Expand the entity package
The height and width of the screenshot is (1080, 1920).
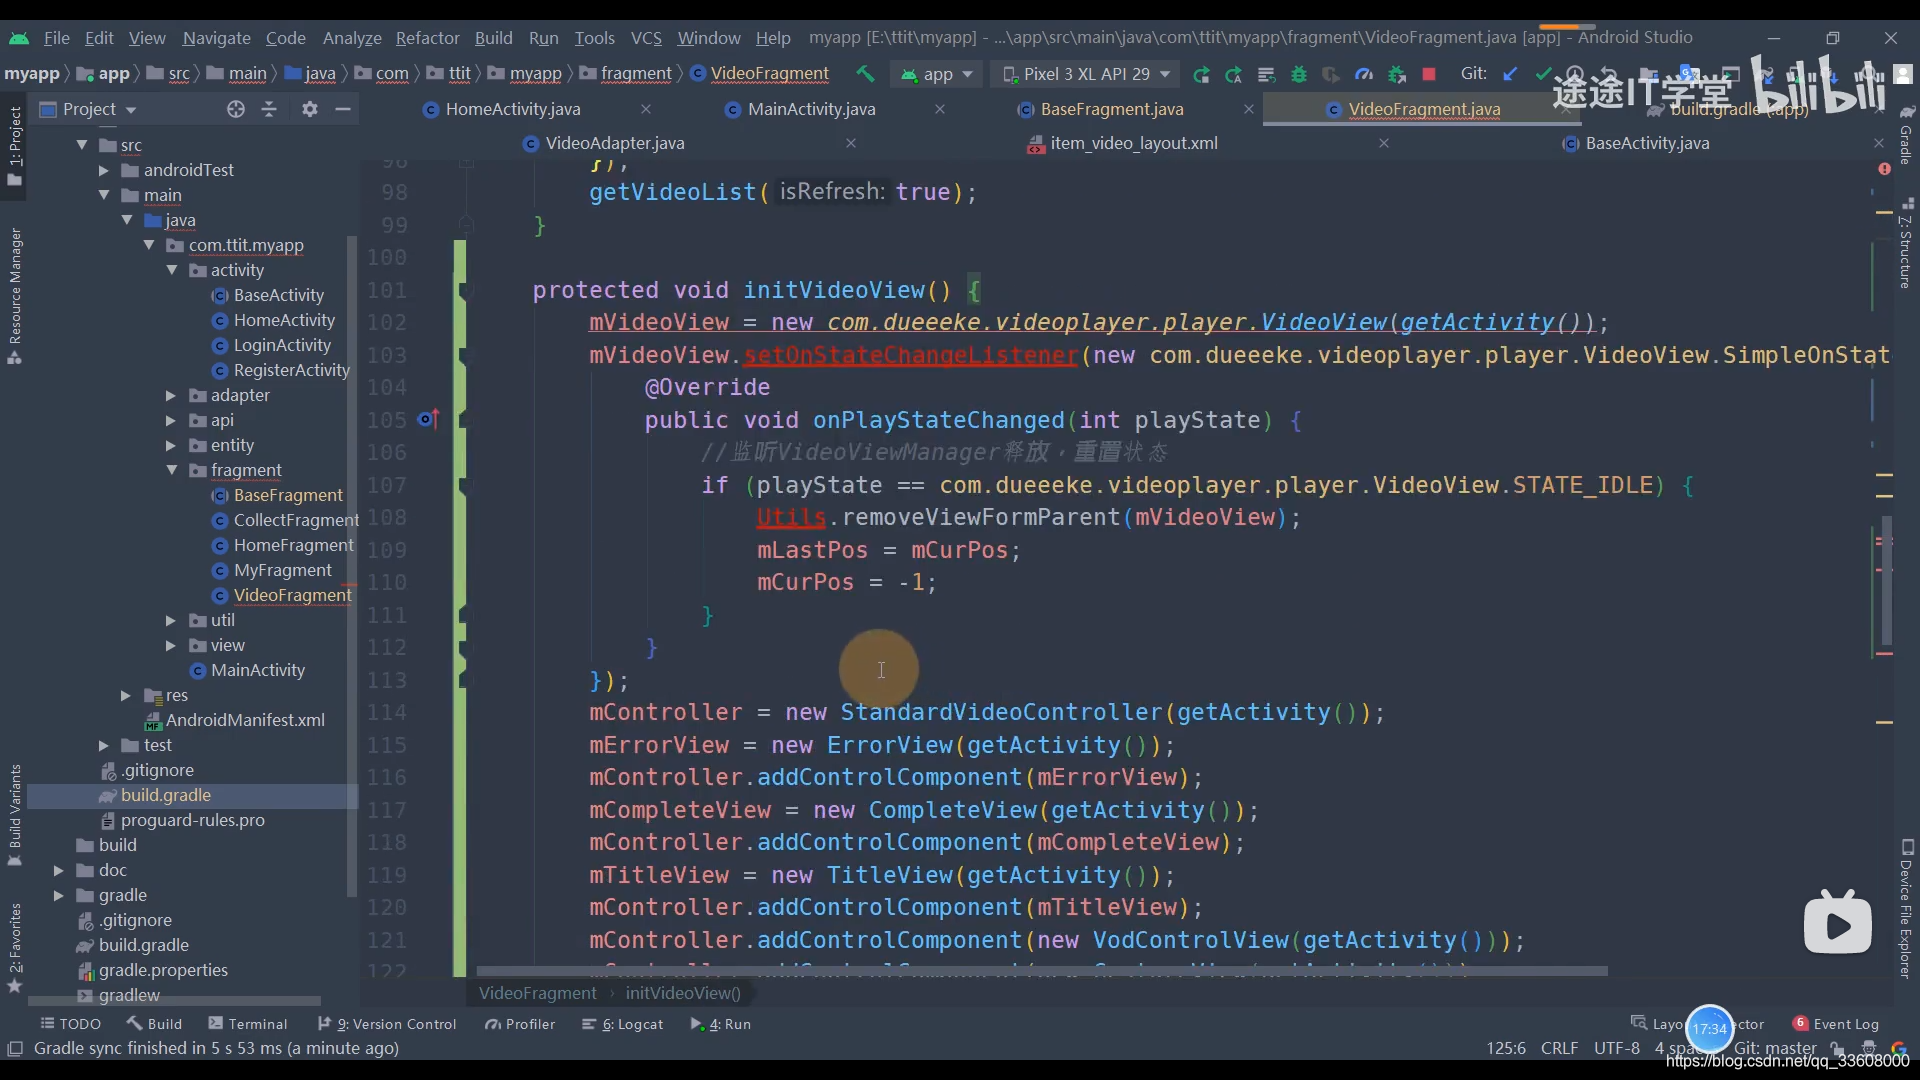(x=171, y=445)
